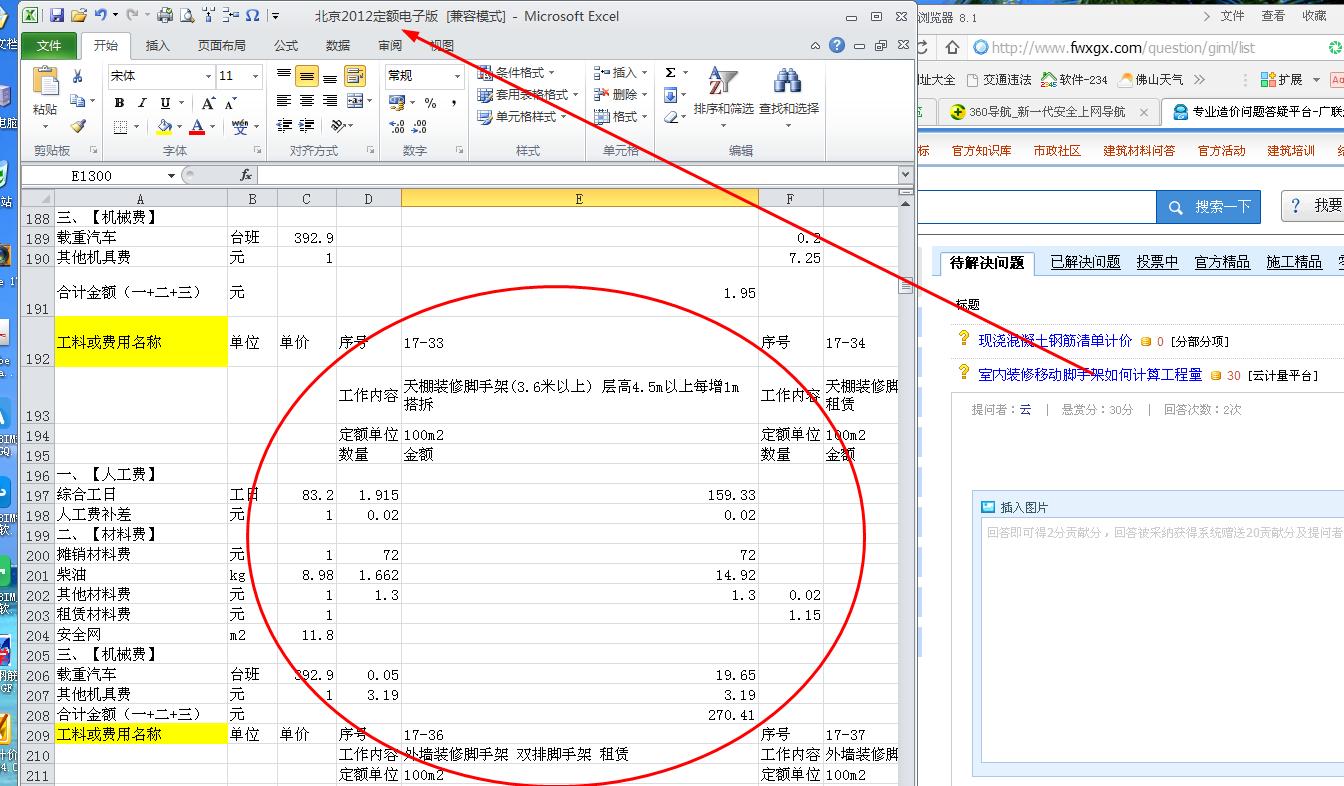1344x786 pixels.
Task: Select the Format Painter brush
Action: (78, 126)
